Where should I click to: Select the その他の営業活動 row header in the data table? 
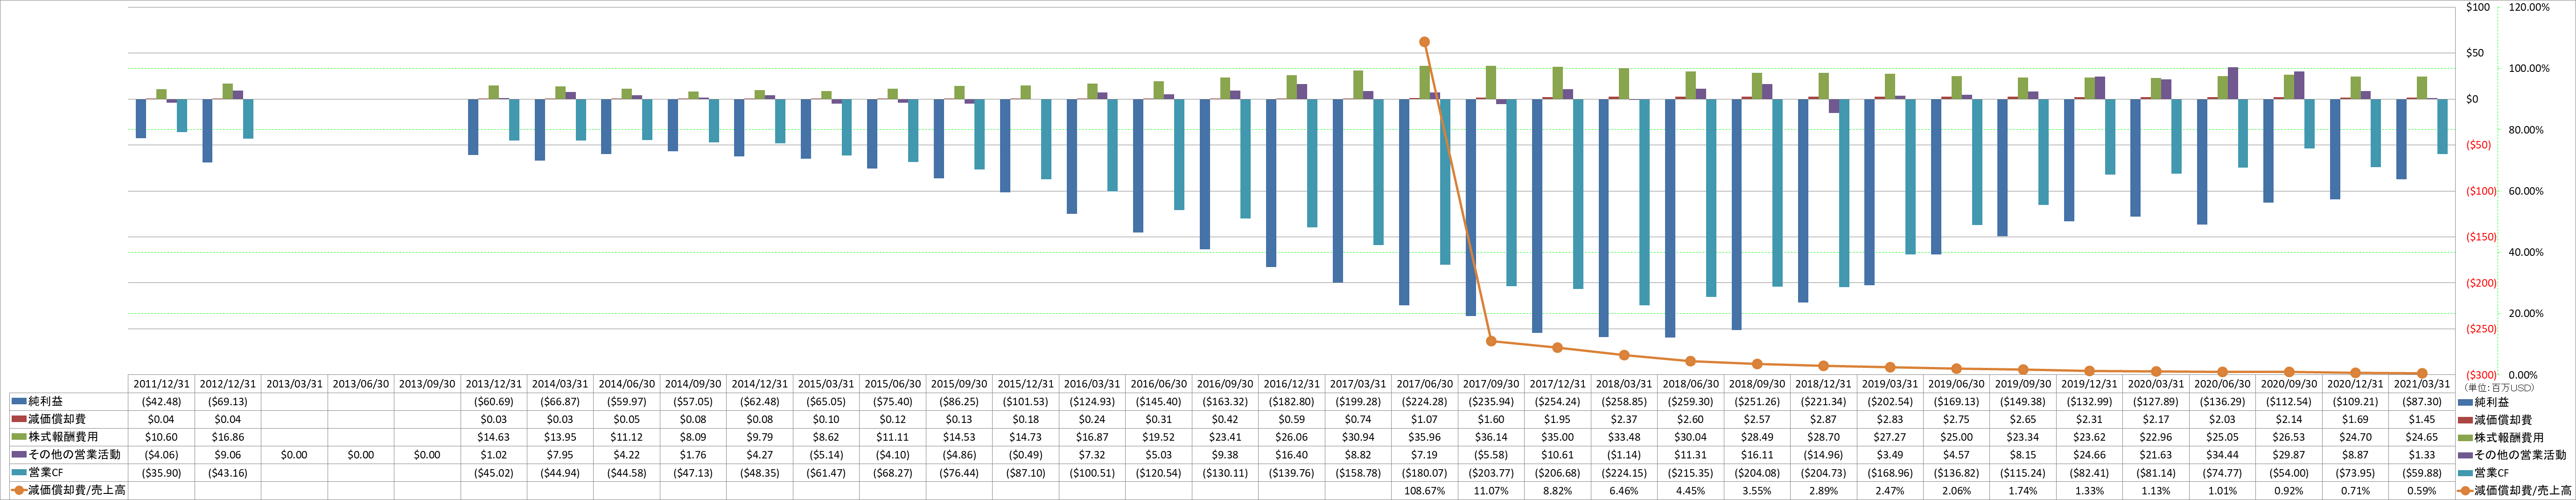69,455
